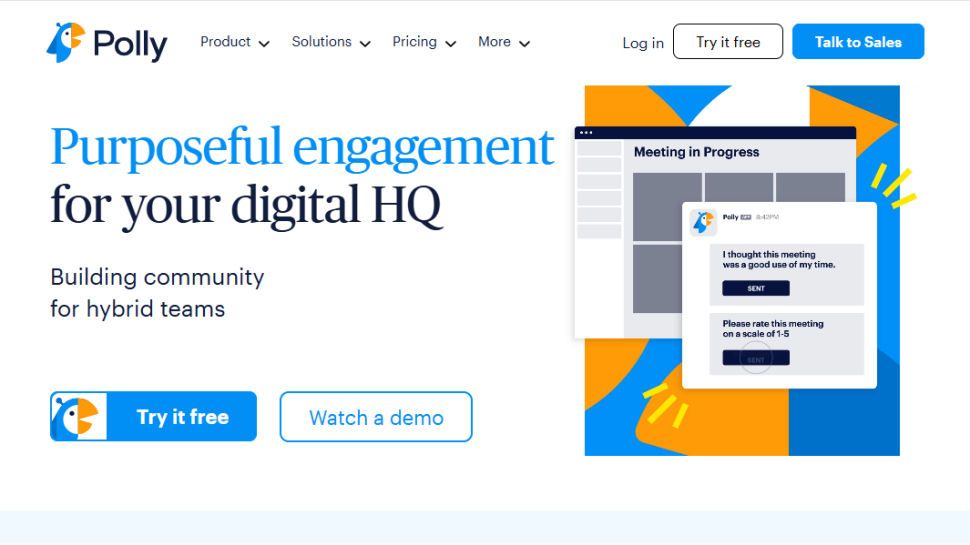Click the Polly wordmark text in header
Image resolution: width=970 pixels, height=545 pixels.
(130, 44)
